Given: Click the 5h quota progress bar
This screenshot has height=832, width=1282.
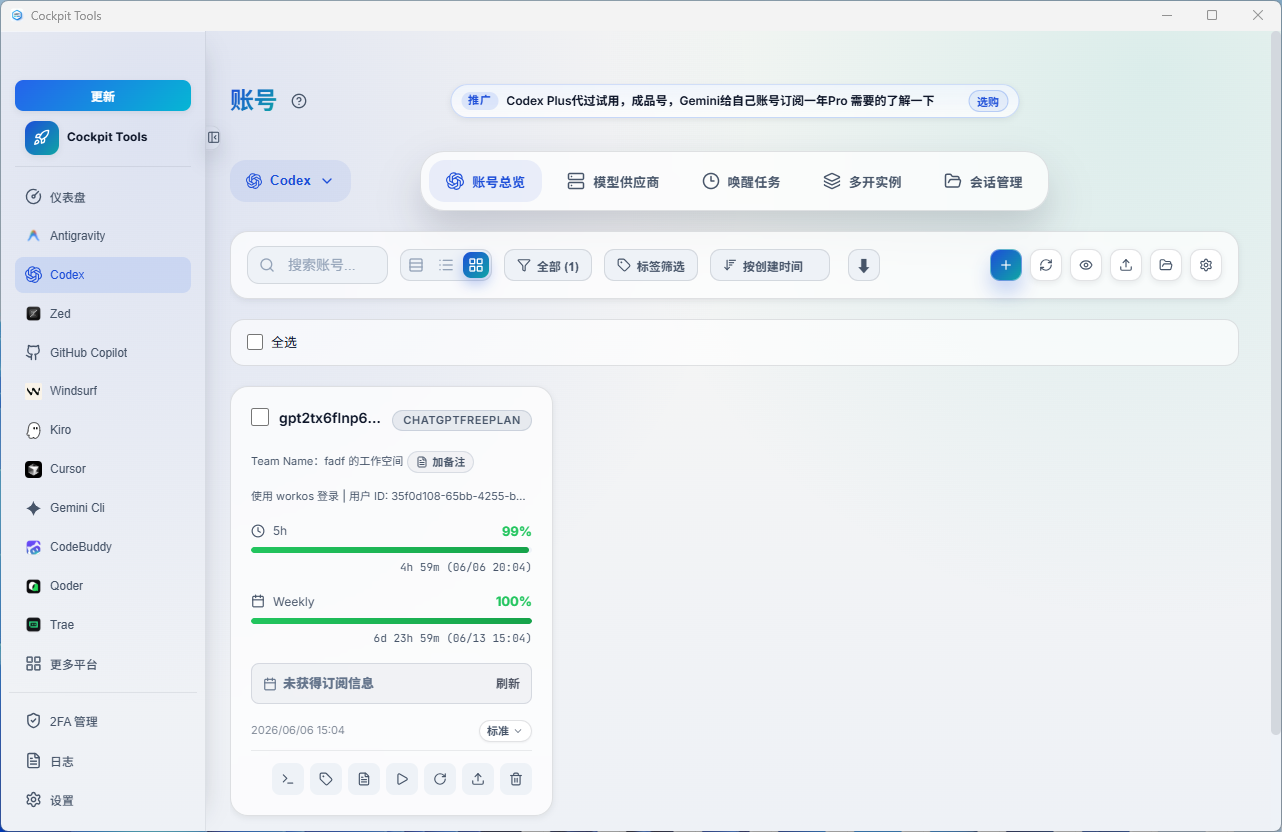Looking at the screenshot, I should [390, 549].
